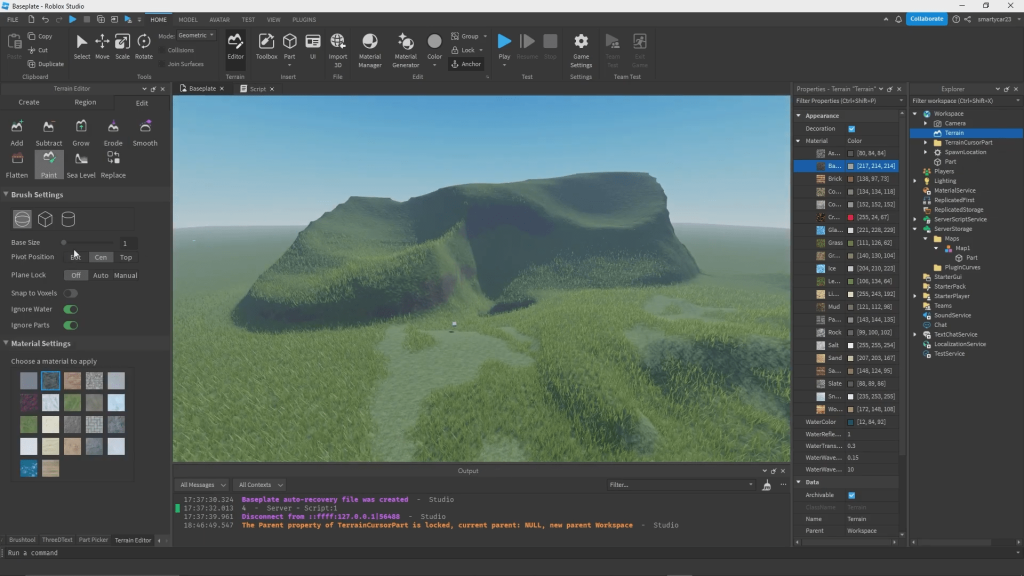
Task: Switch to the Create terrain tab
Action: point(29,103)
